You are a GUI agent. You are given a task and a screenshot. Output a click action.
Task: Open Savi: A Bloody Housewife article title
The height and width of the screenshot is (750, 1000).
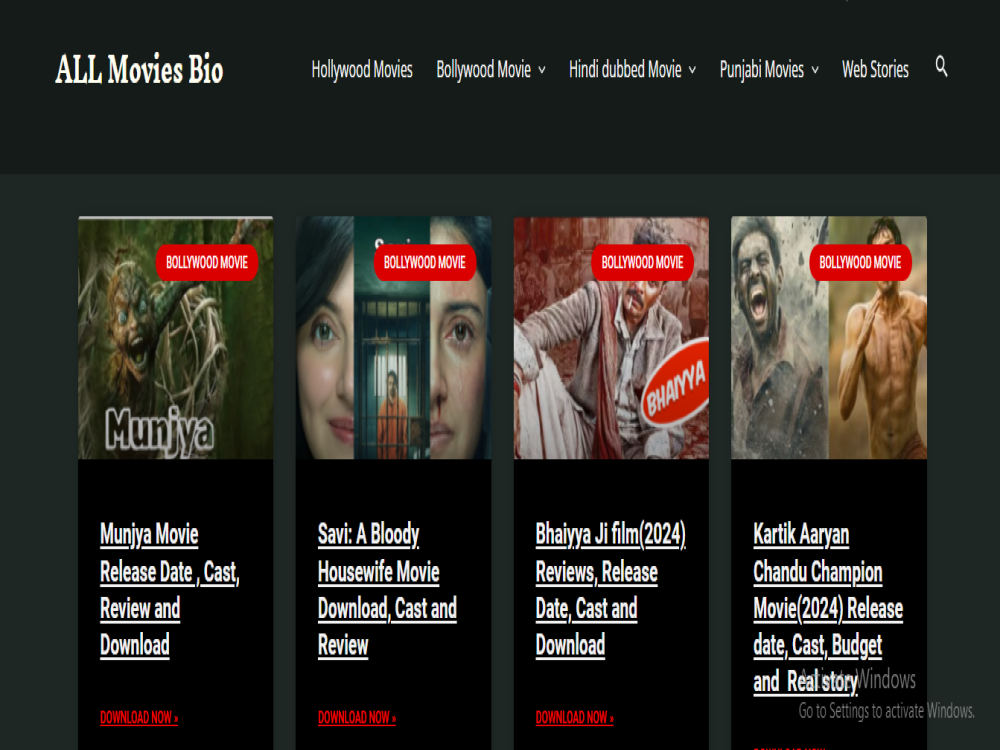(x=387, y=589)
